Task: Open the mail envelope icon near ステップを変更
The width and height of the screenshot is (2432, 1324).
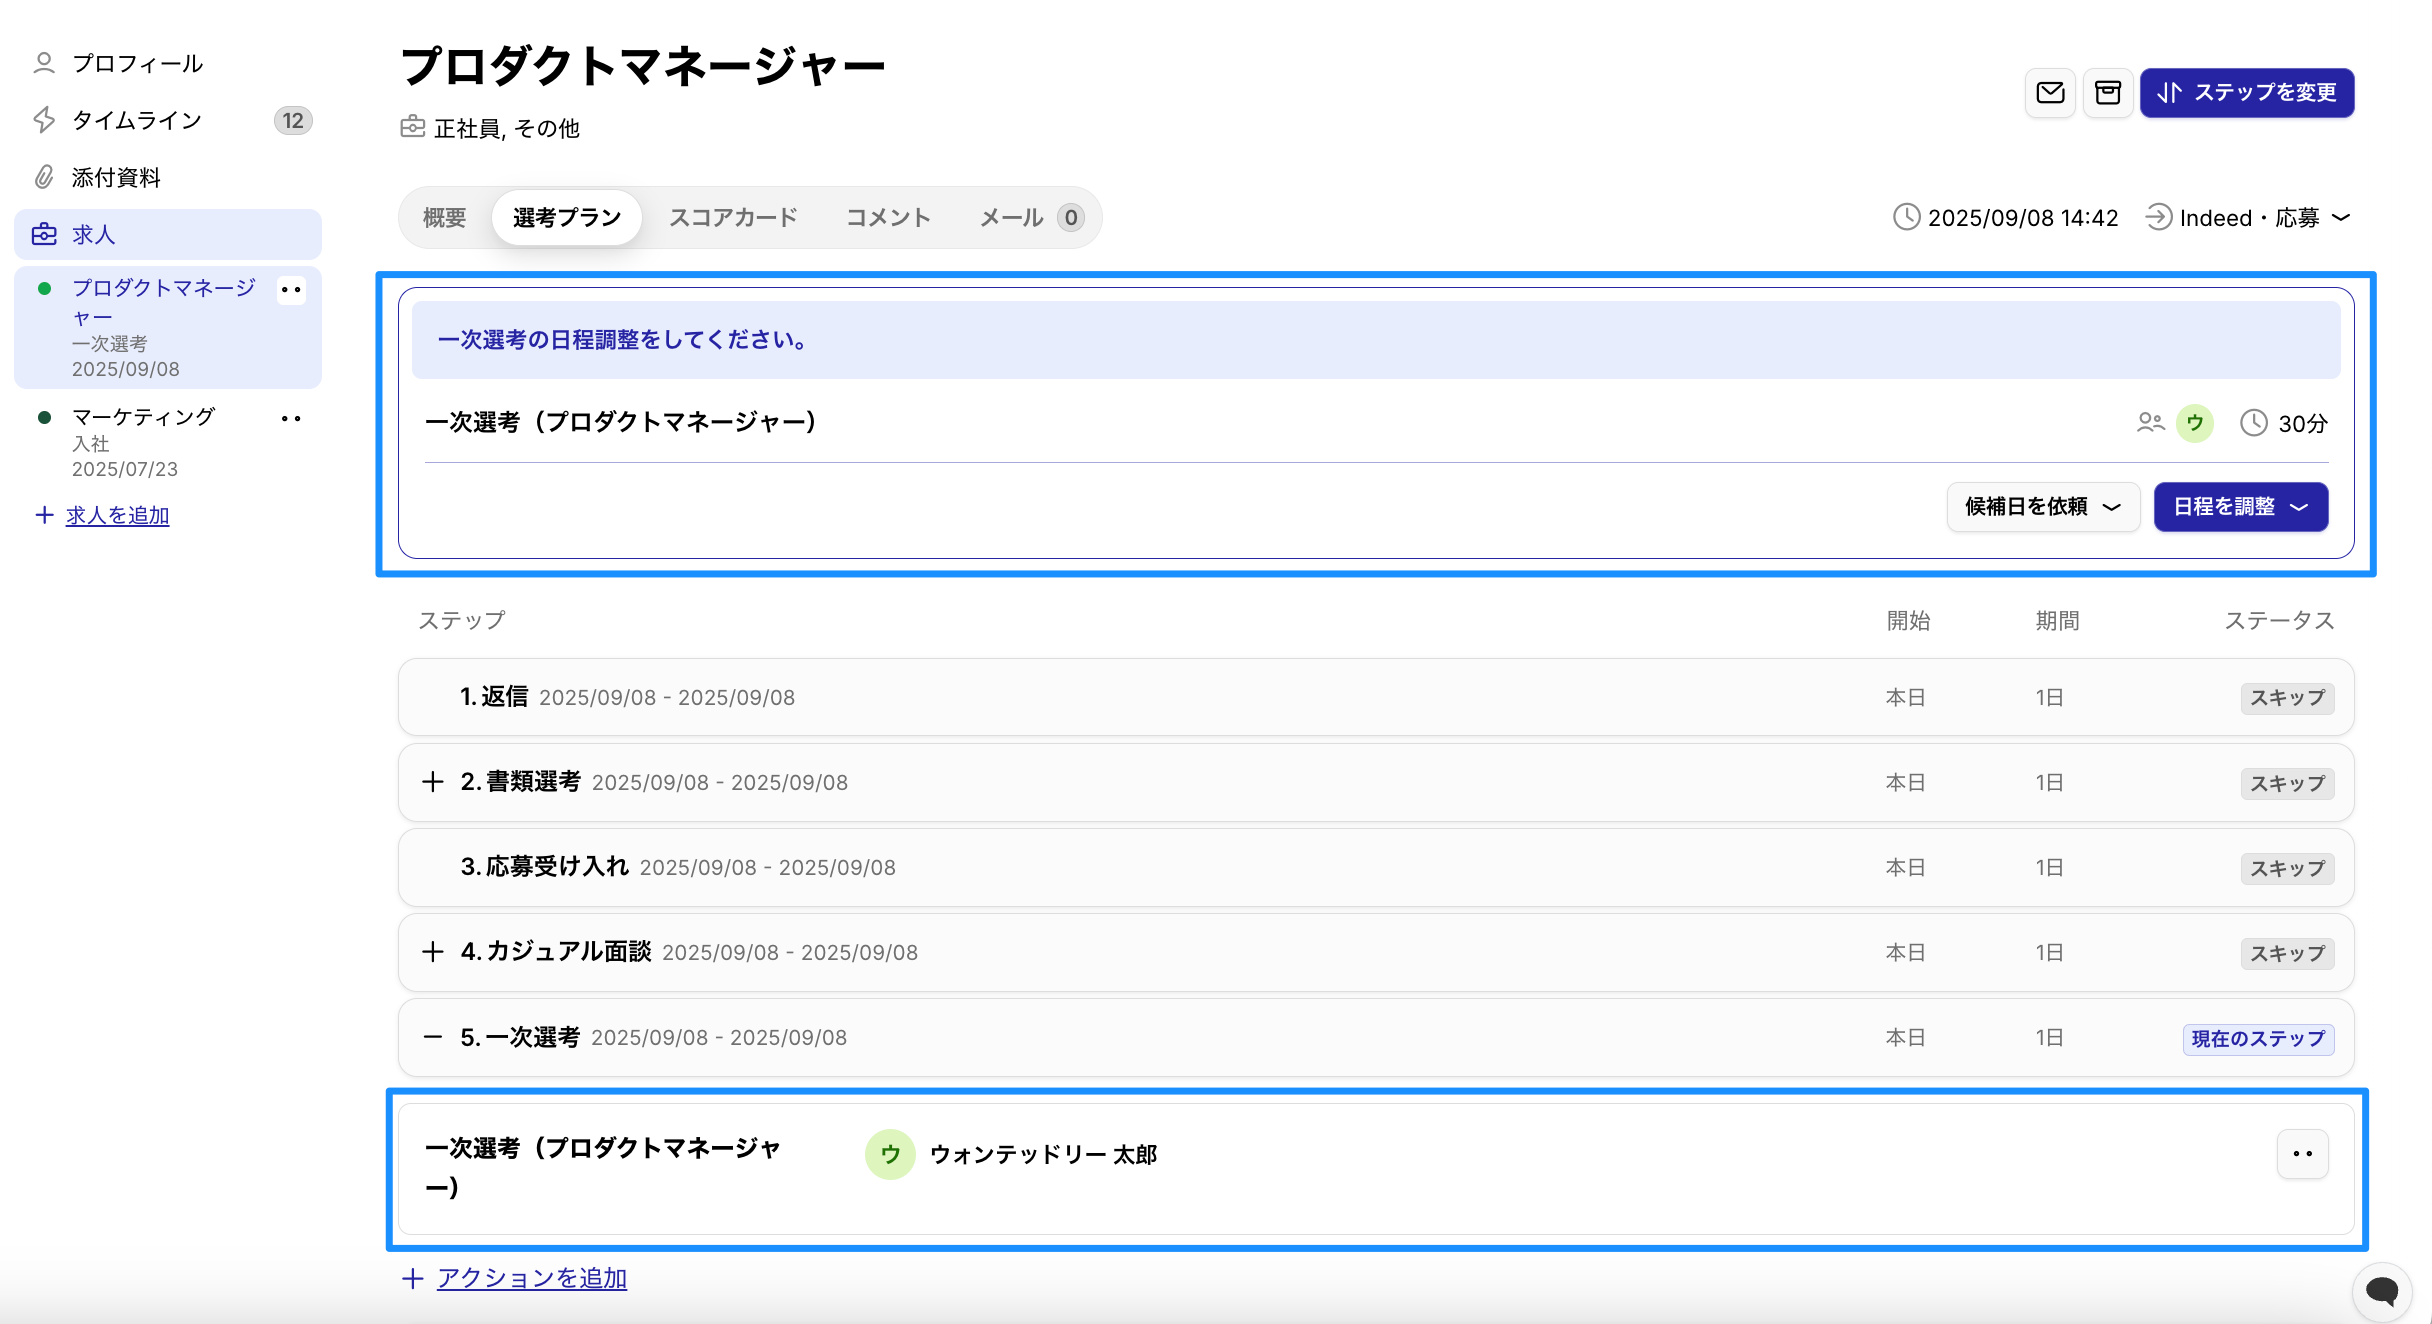Action: click(x=2049, y=93)
